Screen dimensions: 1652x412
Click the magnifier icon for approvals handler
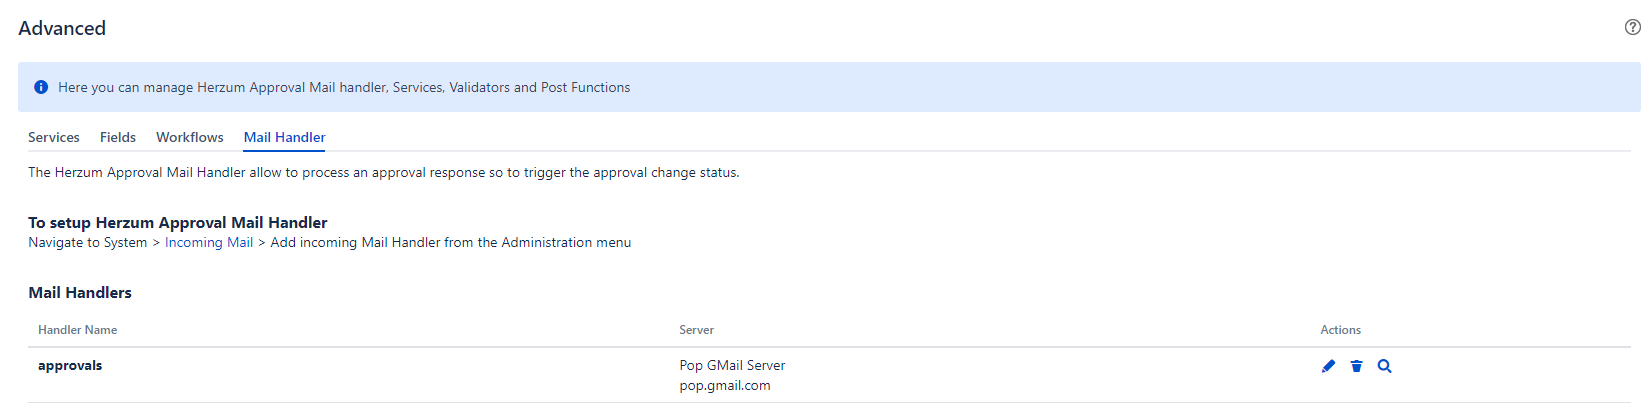coord(1384,366)
